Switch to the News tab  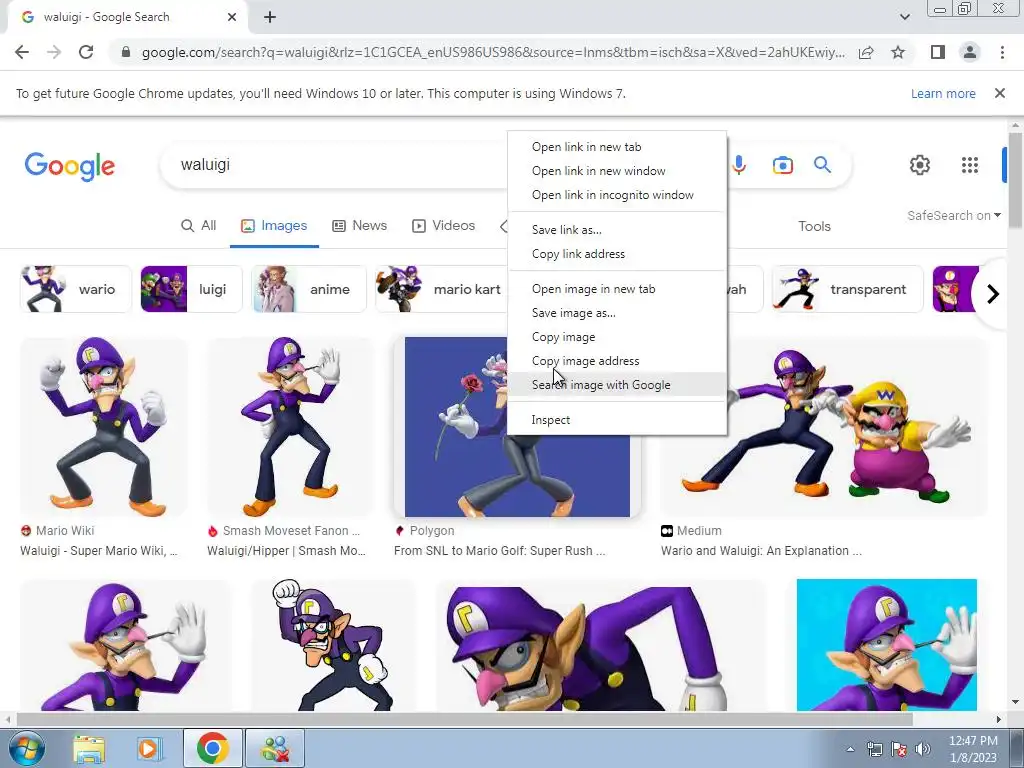pos(360,225)
